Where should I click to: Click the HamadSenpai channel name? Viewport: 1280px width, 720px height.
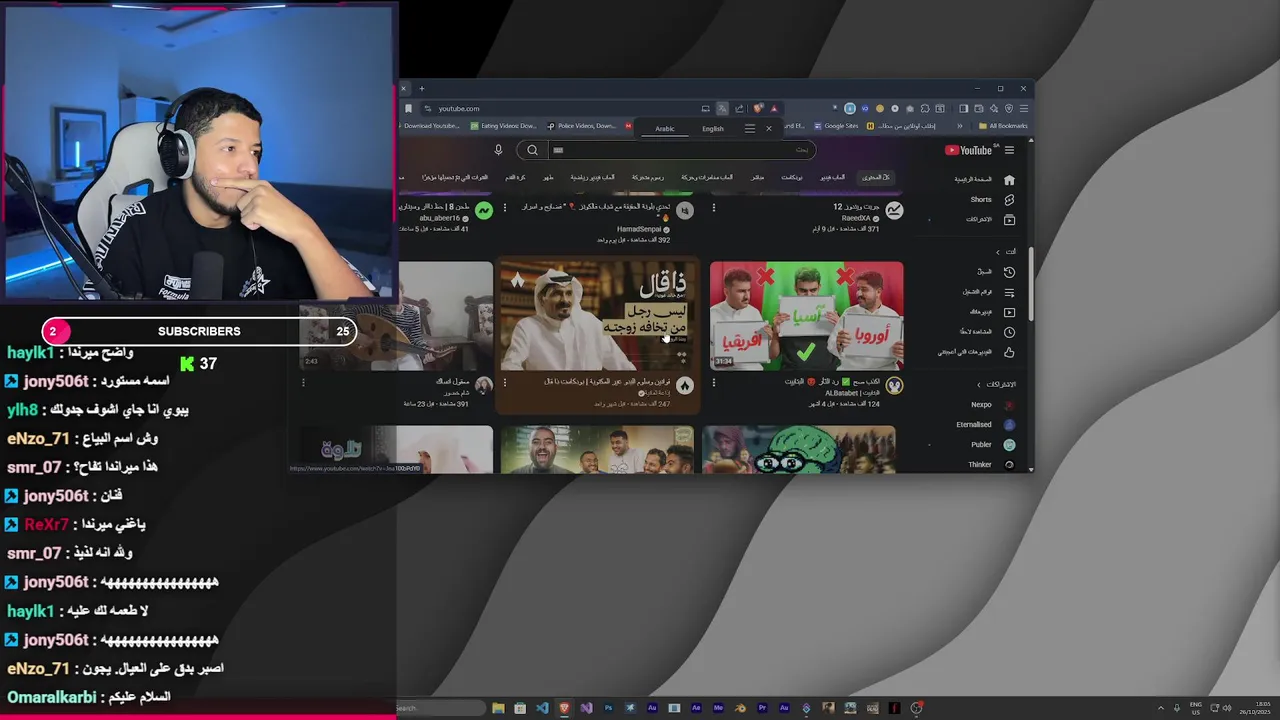[639, 229]
